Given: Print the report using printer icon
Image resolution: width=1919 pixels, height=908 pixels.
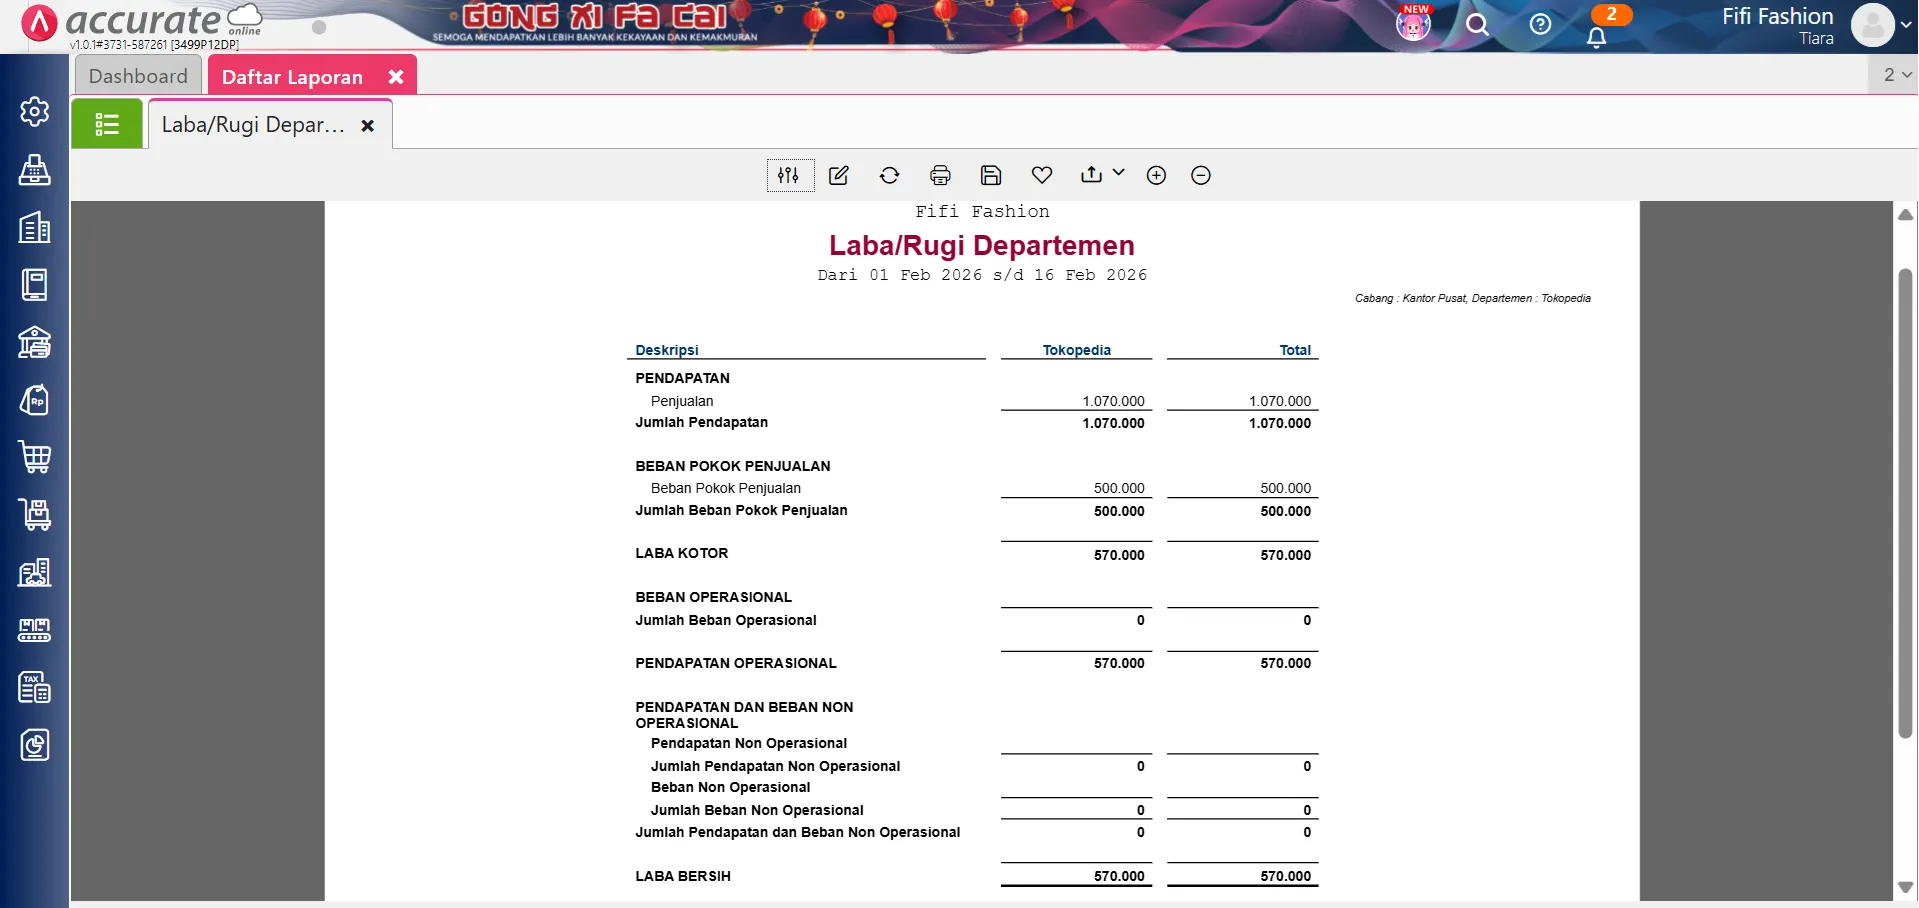Looking at the screenshot, I should point(940,176).
